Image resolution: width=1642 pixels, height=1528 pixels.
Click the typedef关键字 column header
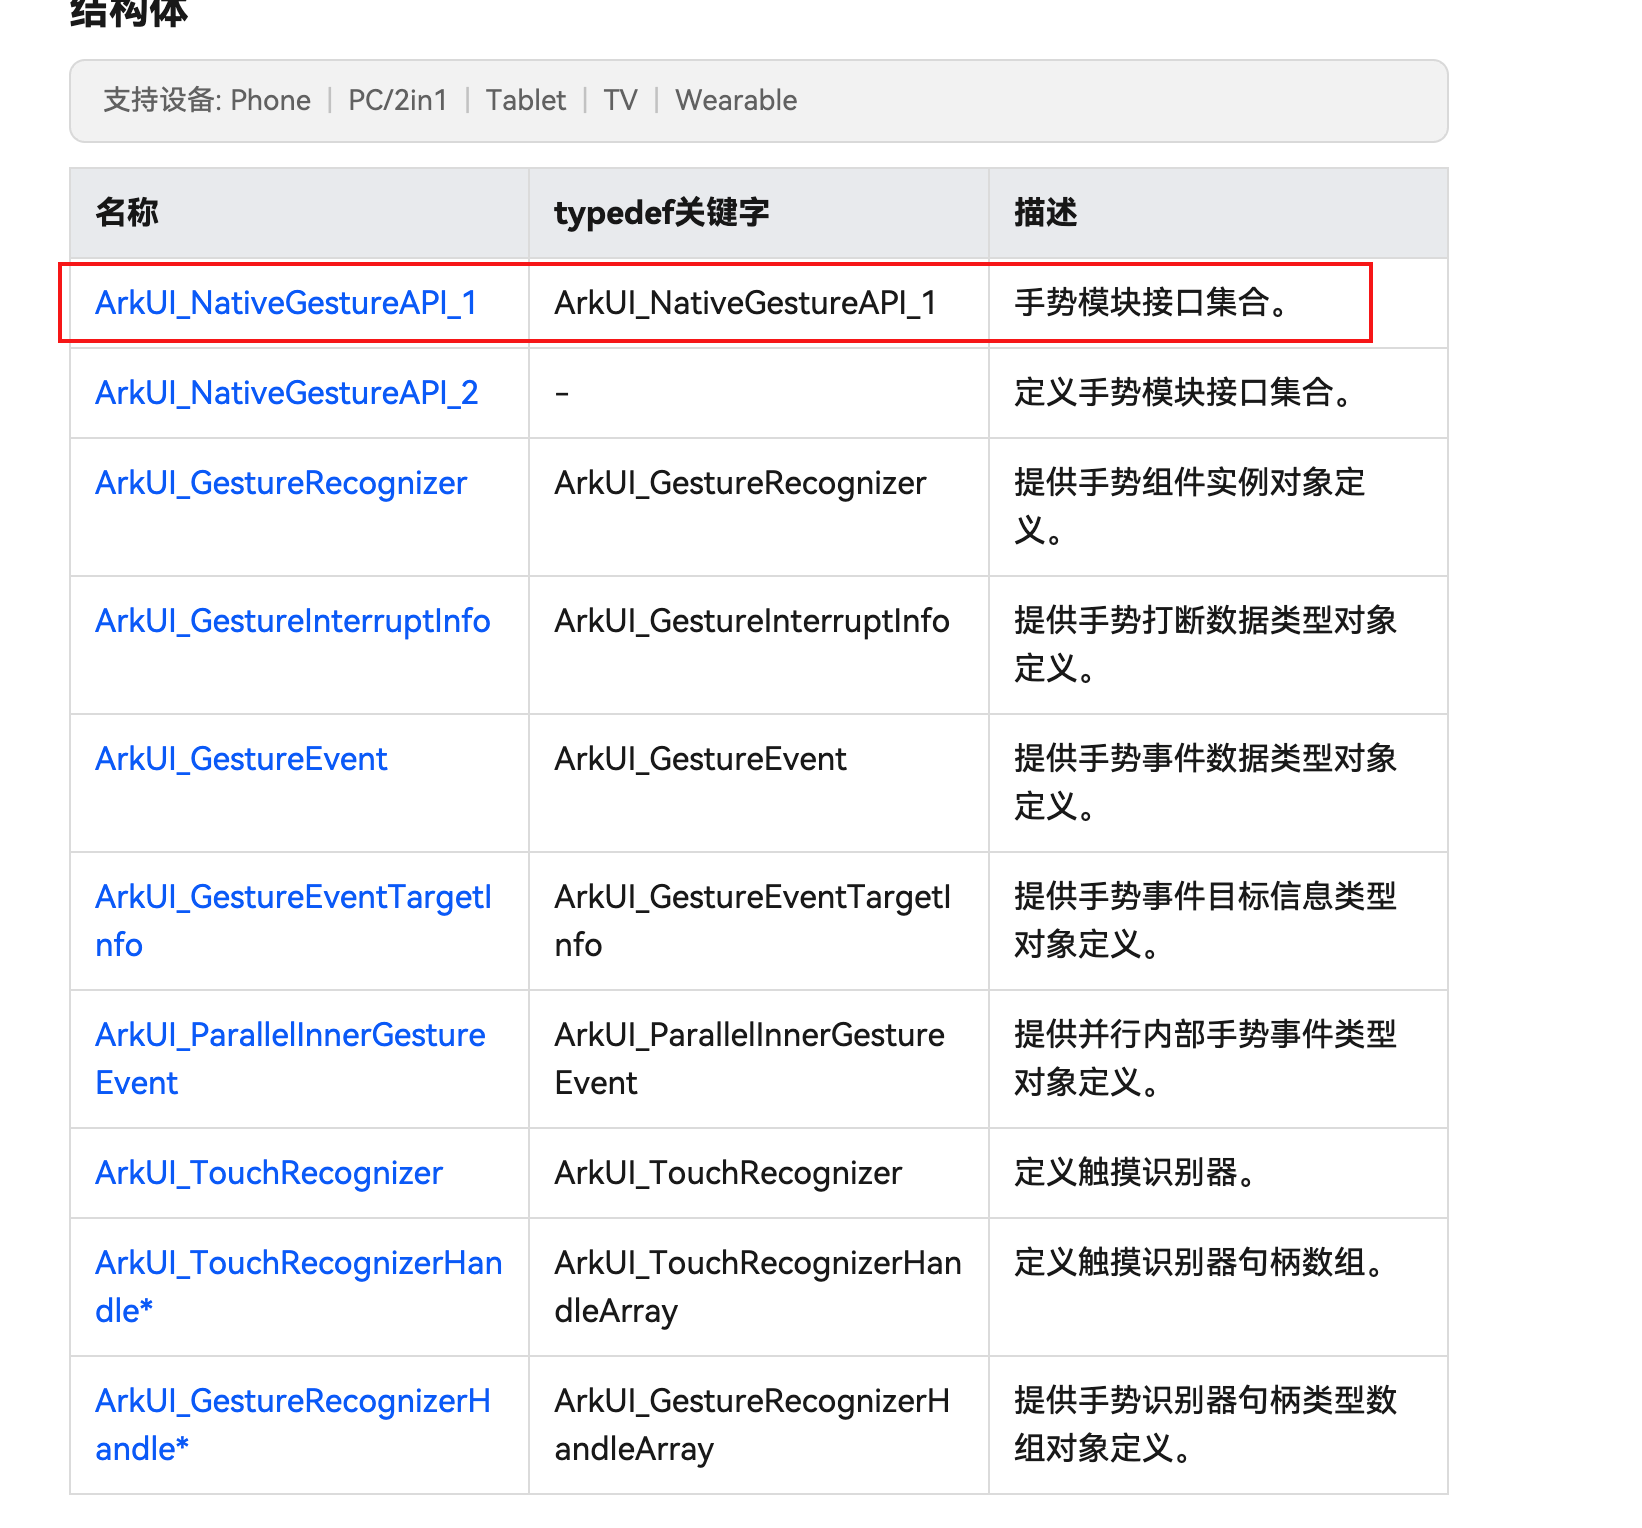click(664, 212)
